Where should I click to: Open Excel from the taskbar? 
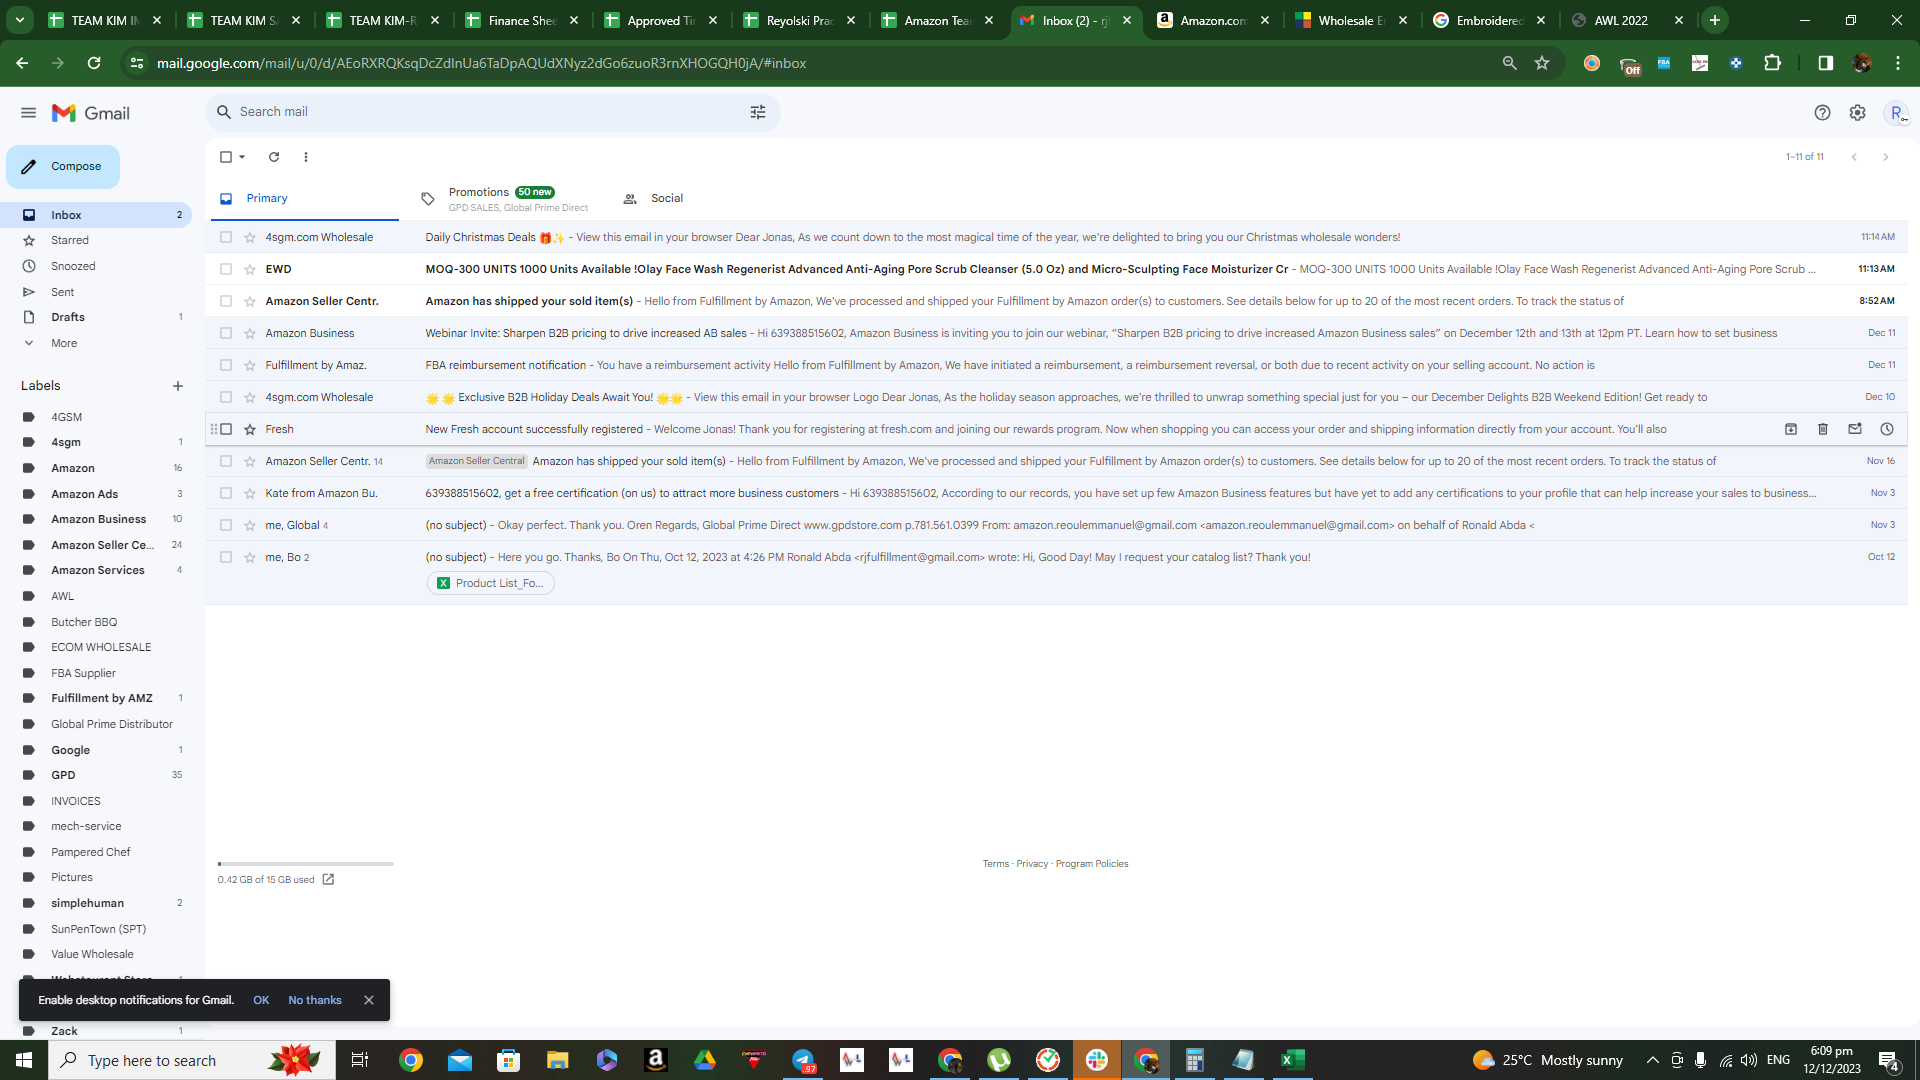click(x=1292, y=1060)
